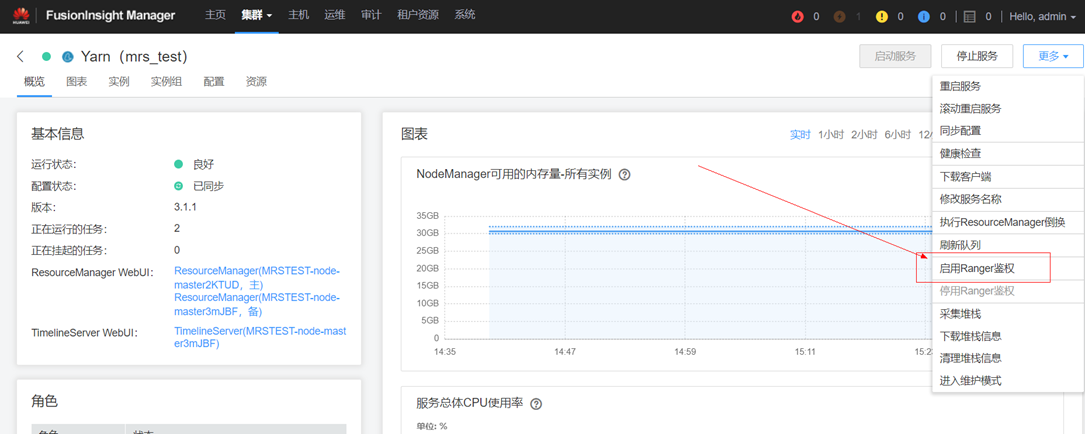Click the green running-status indicator
This screenshot has height=434, width=1085.
coord(179,165)
